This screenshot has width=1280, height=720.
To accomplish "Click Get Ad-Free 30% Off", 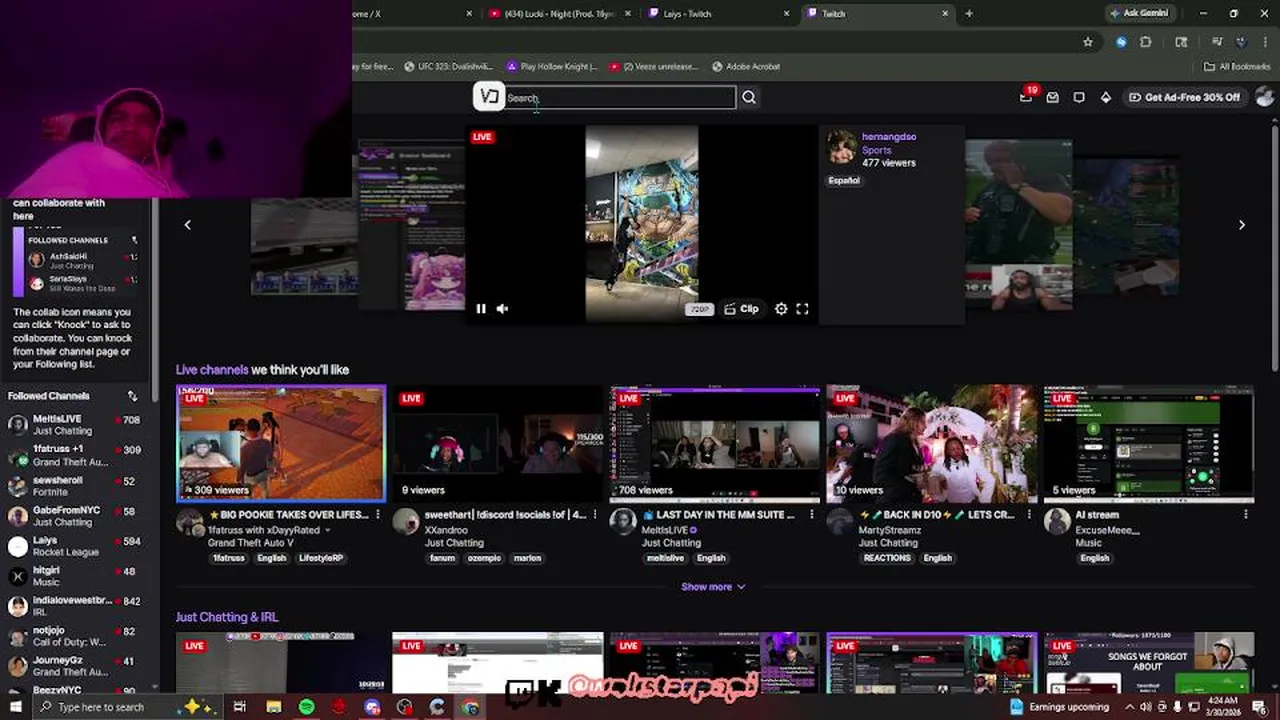I will point(1184,97).
